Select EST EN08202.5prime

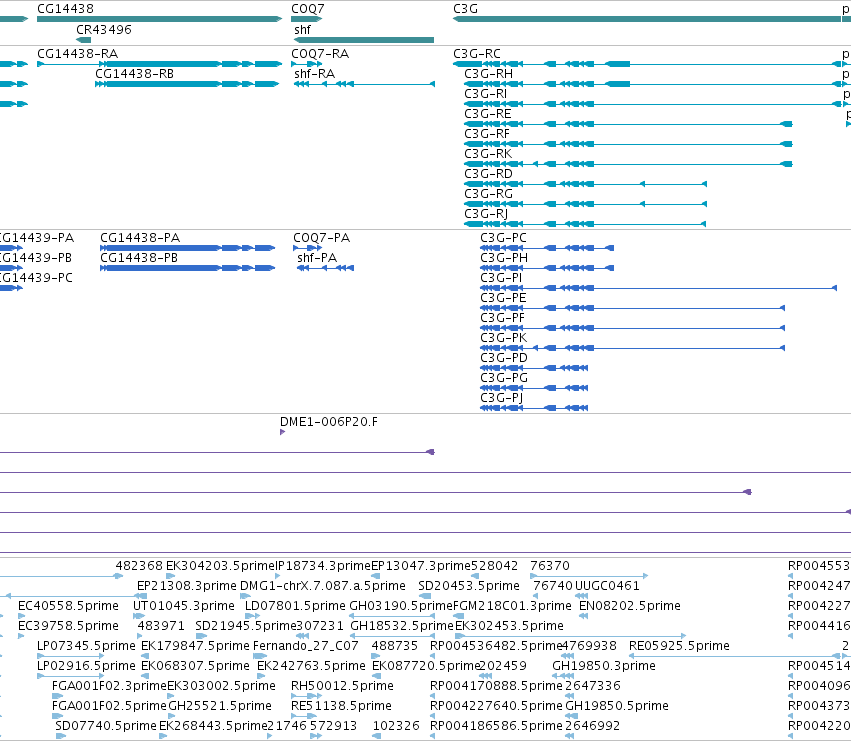click(630, 606)
